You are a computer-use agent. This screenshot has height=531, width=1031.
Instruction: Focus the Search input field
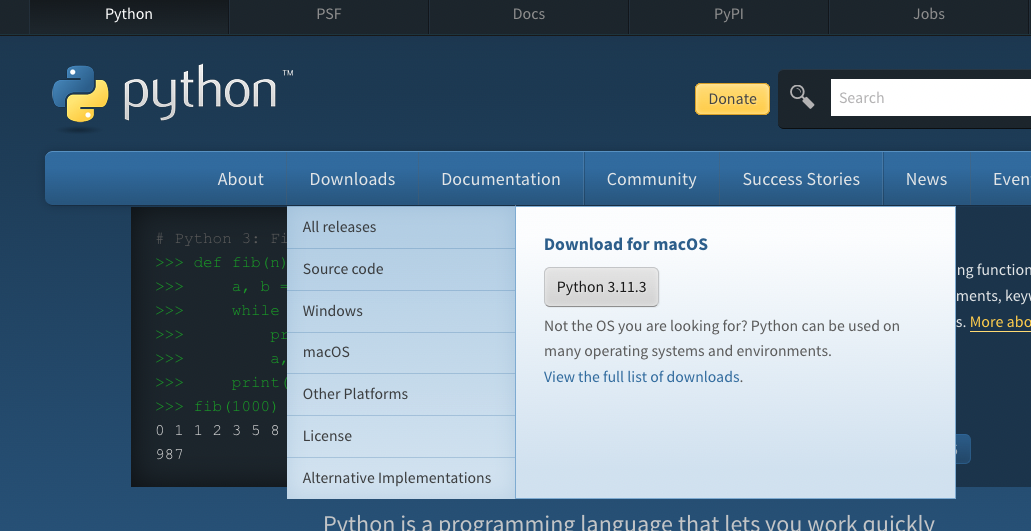coord(930,98)
